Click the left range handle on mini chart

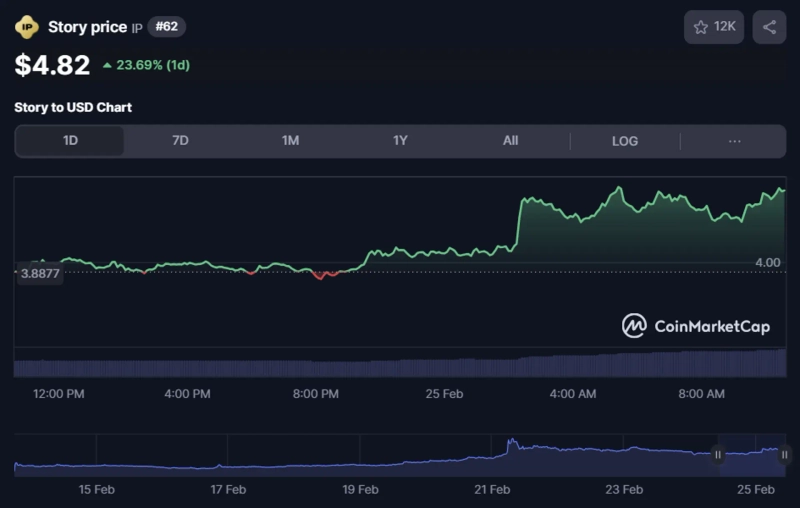click(717, 454)
